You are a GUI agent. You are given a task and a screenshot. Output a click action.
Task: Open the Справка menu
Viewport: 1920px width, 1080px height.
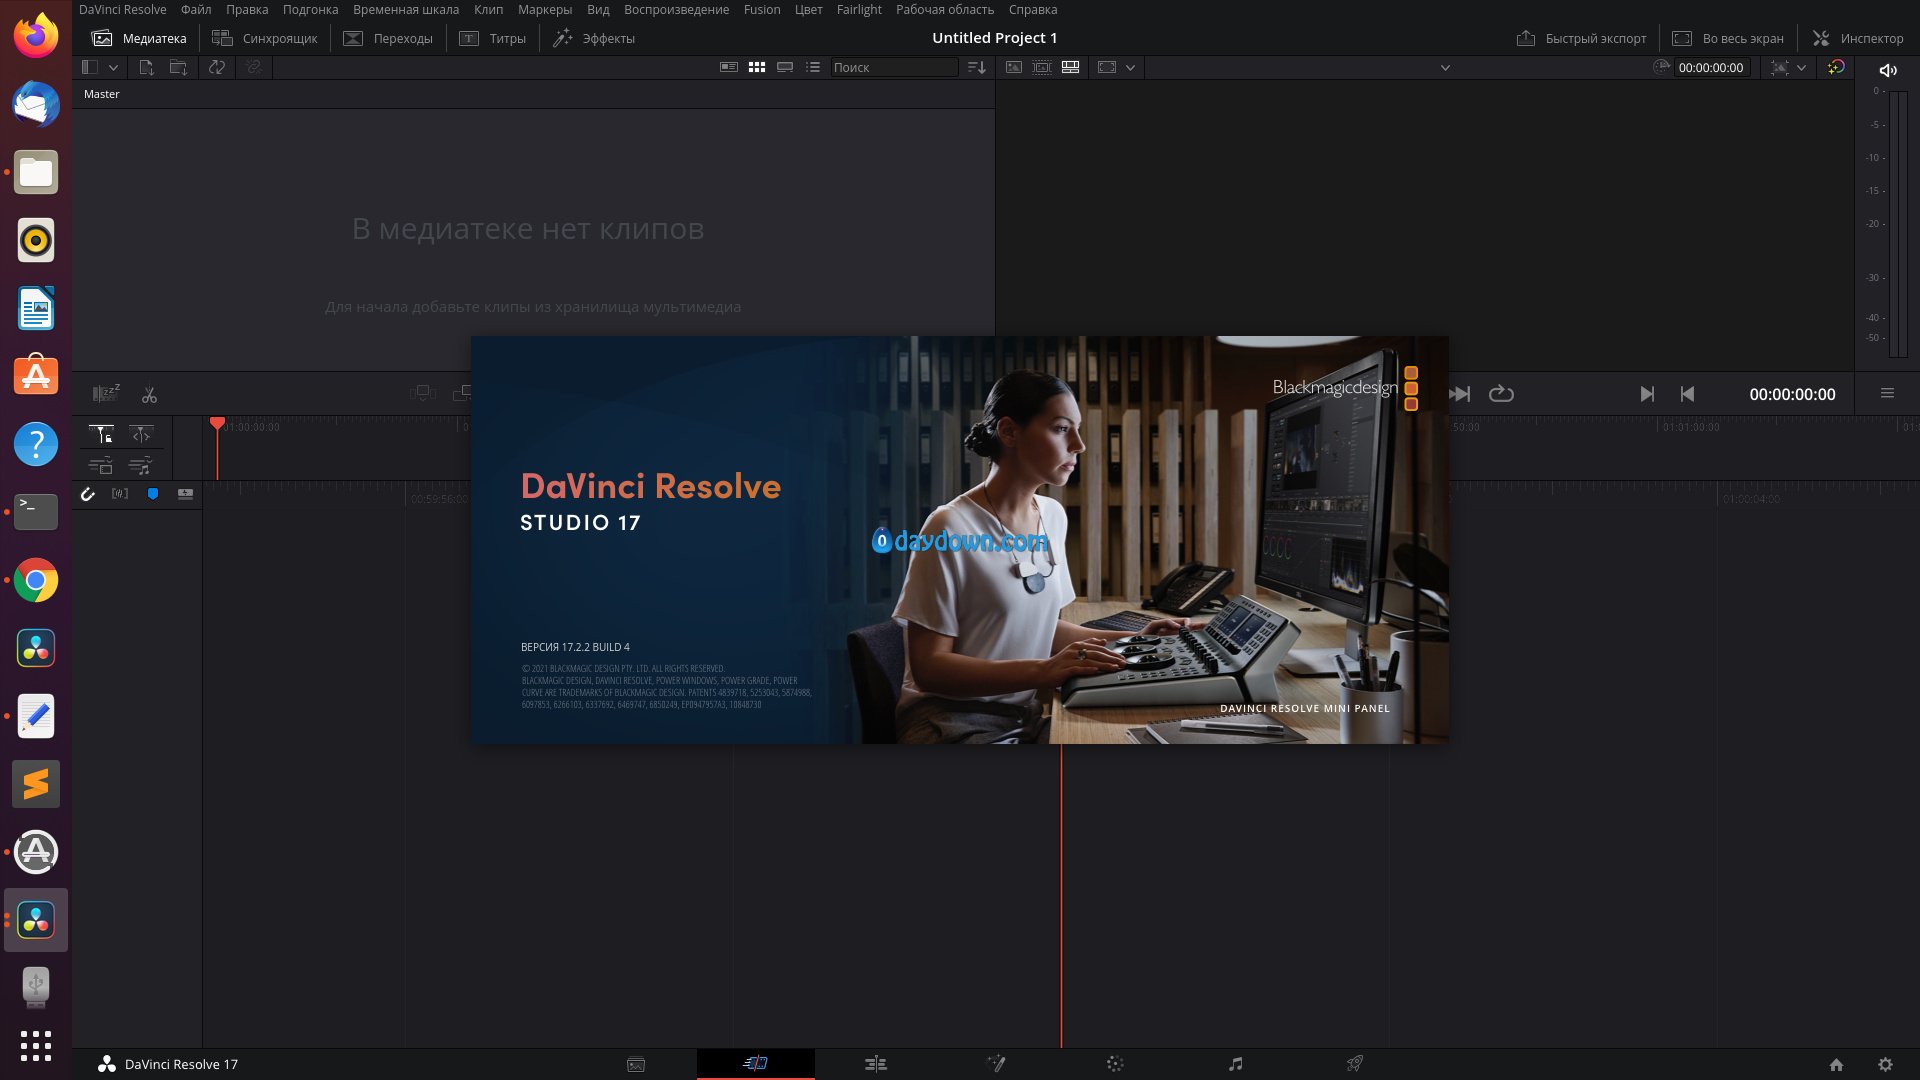tap(1033, 10)
